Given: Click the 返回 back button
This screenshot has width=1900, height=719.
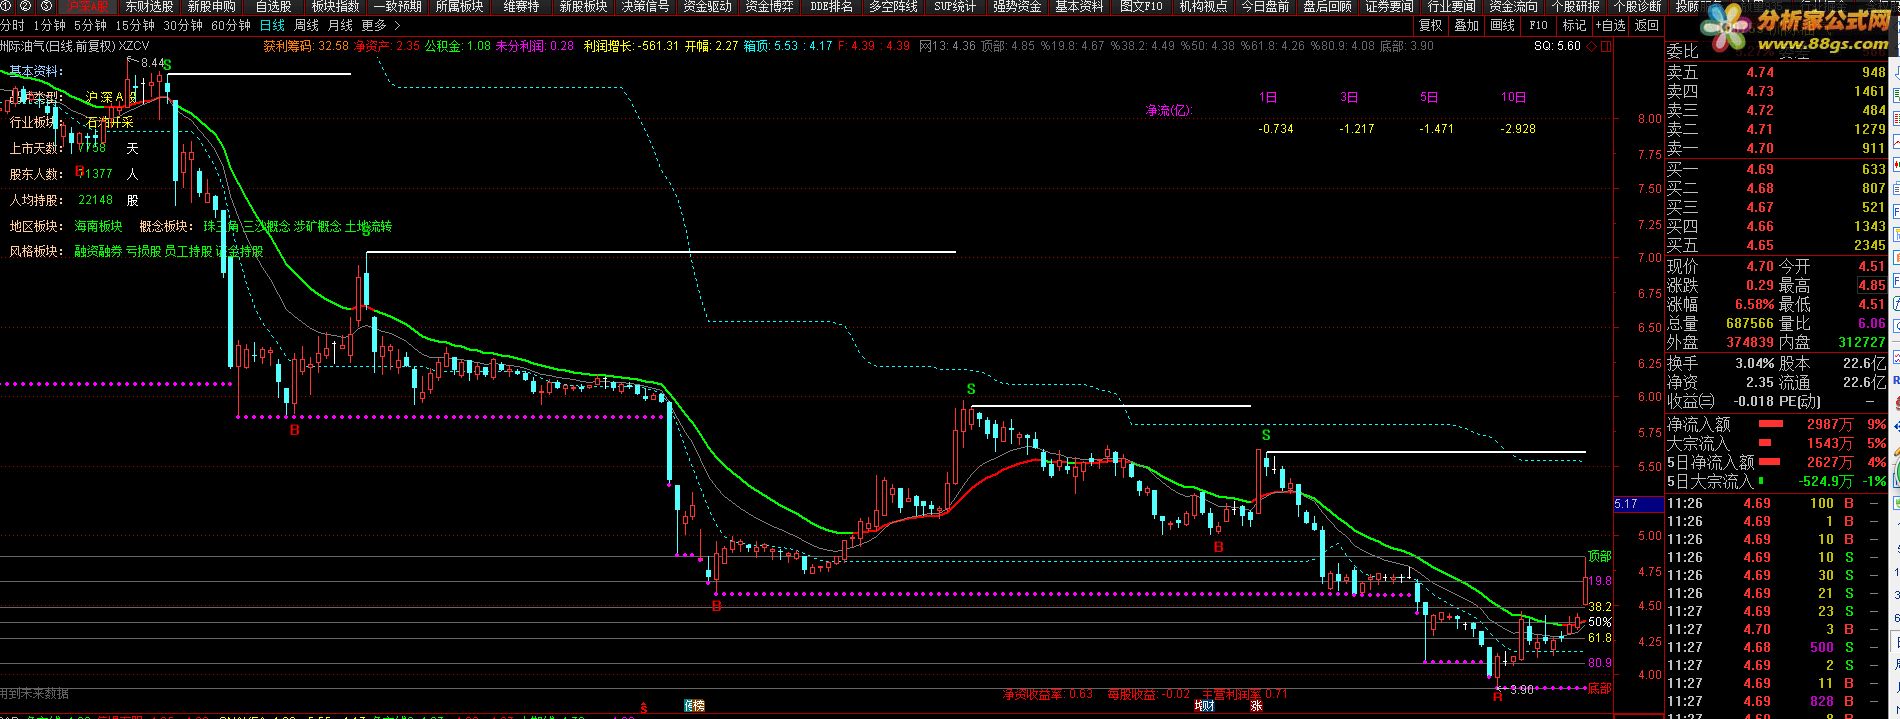Looking at the screenshot, I should pos(1647,25).
